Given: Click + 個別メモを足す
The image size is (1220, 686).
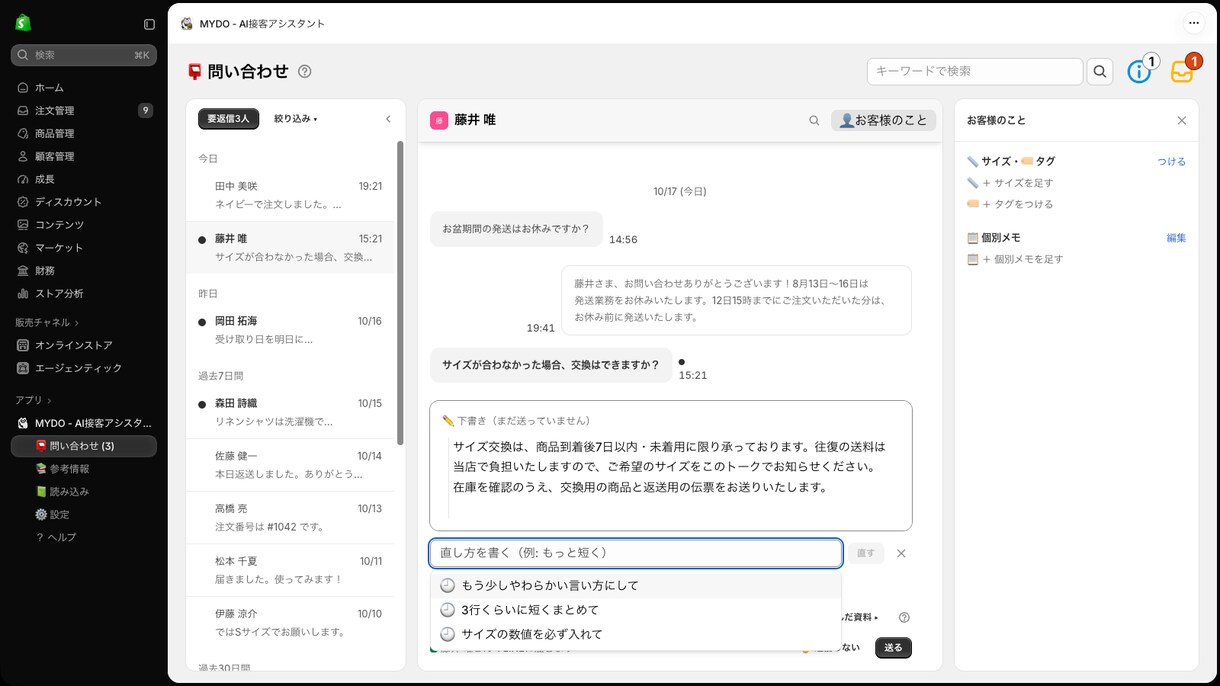Looking at the screenshot, I should [x=1015, y=259].
